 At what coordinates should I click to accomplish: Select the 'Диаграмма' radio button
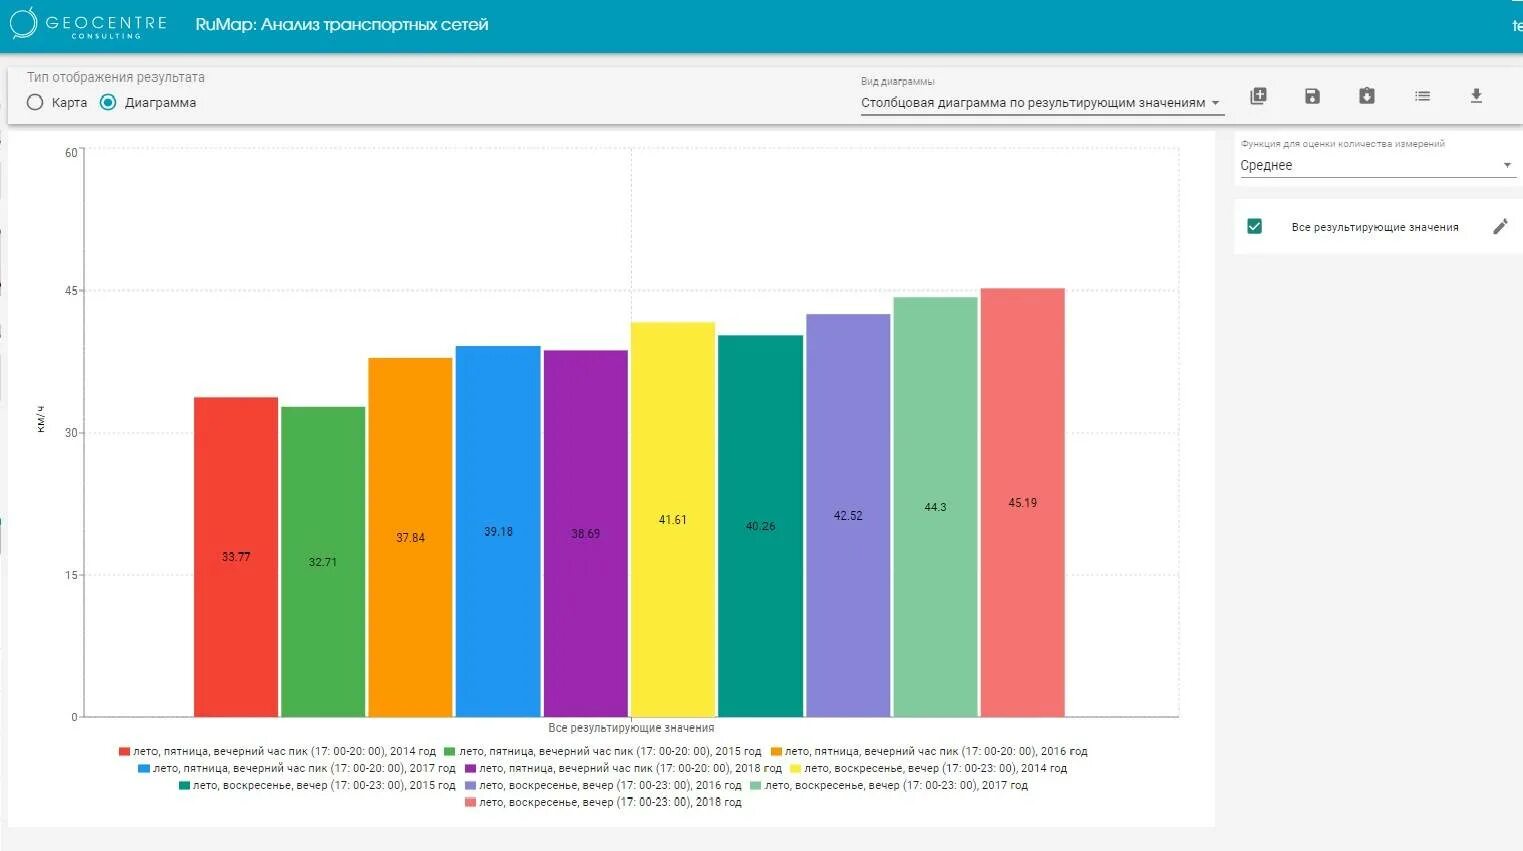(x=108, y=102)
